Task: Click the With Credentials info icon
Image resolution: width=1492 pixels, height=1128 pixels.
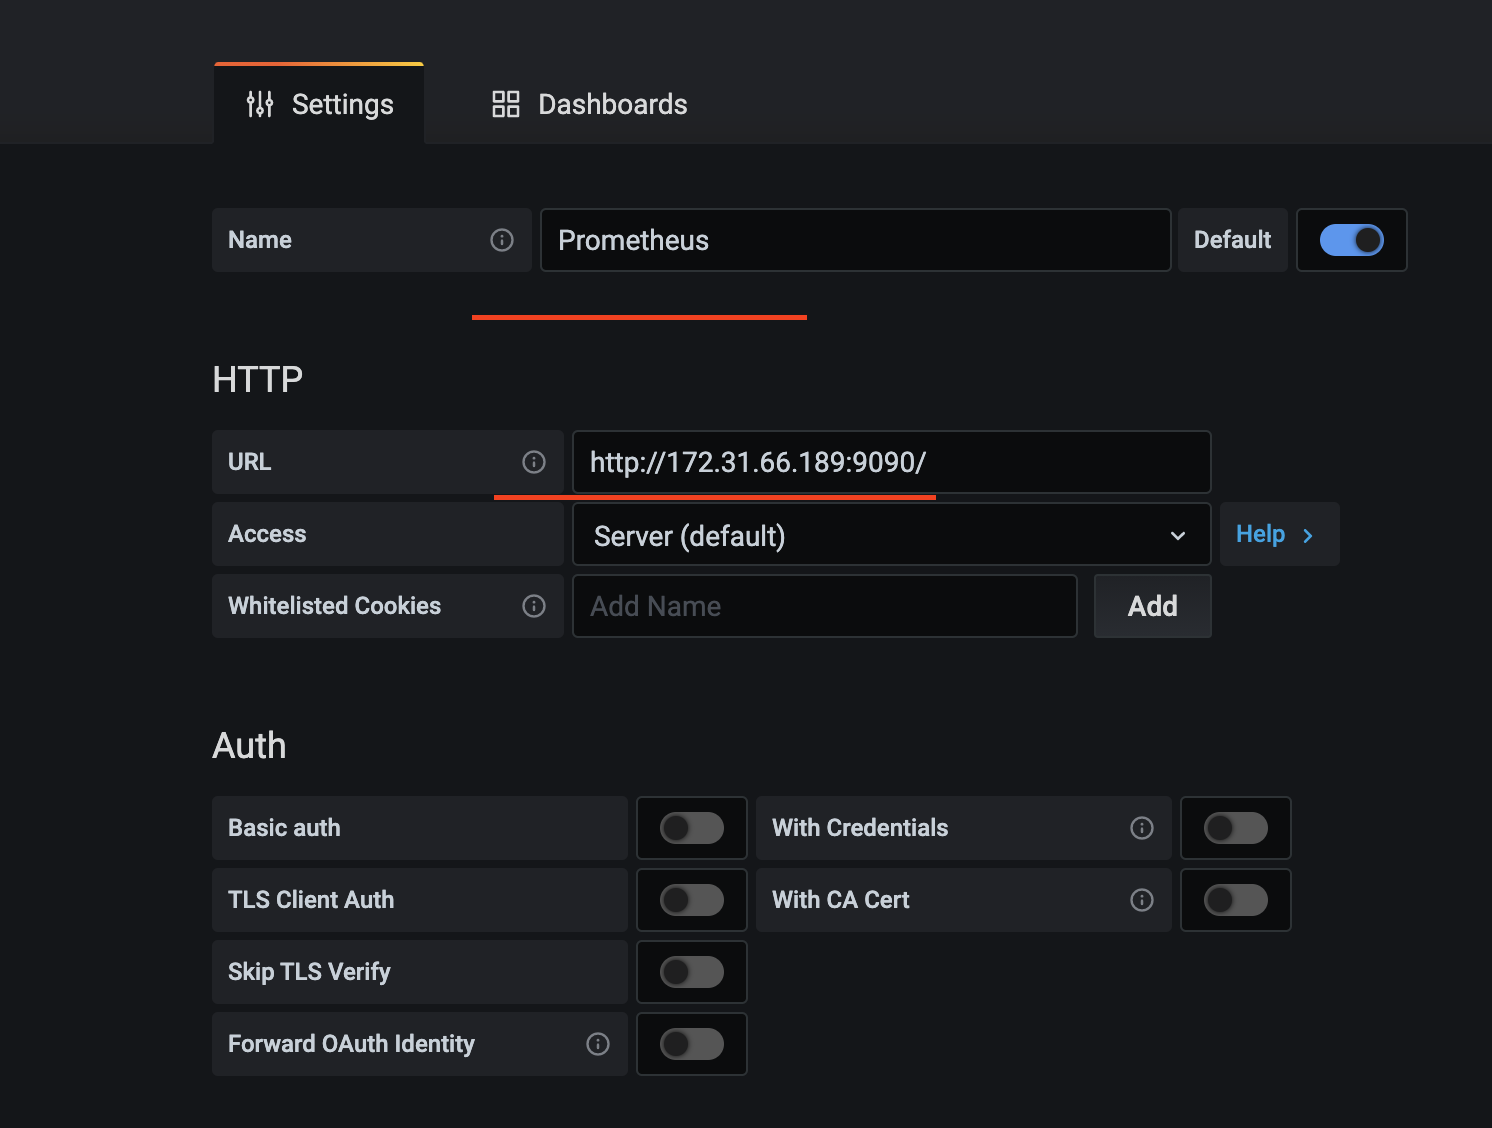Action: [1142, 828]
